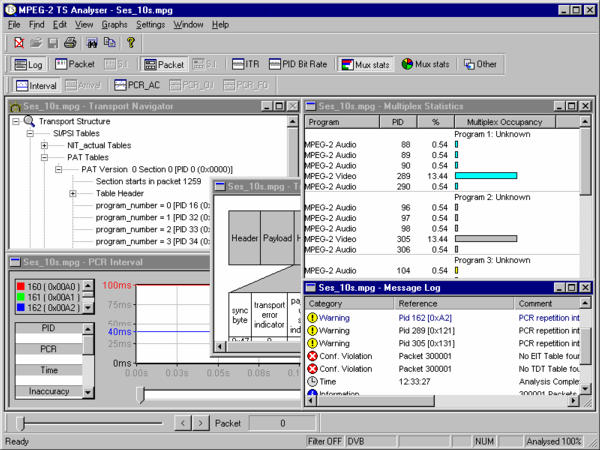The width and height of the screenshot is (600, 450).
Task: Click the red X close file icon
Action: pos(19,43)
